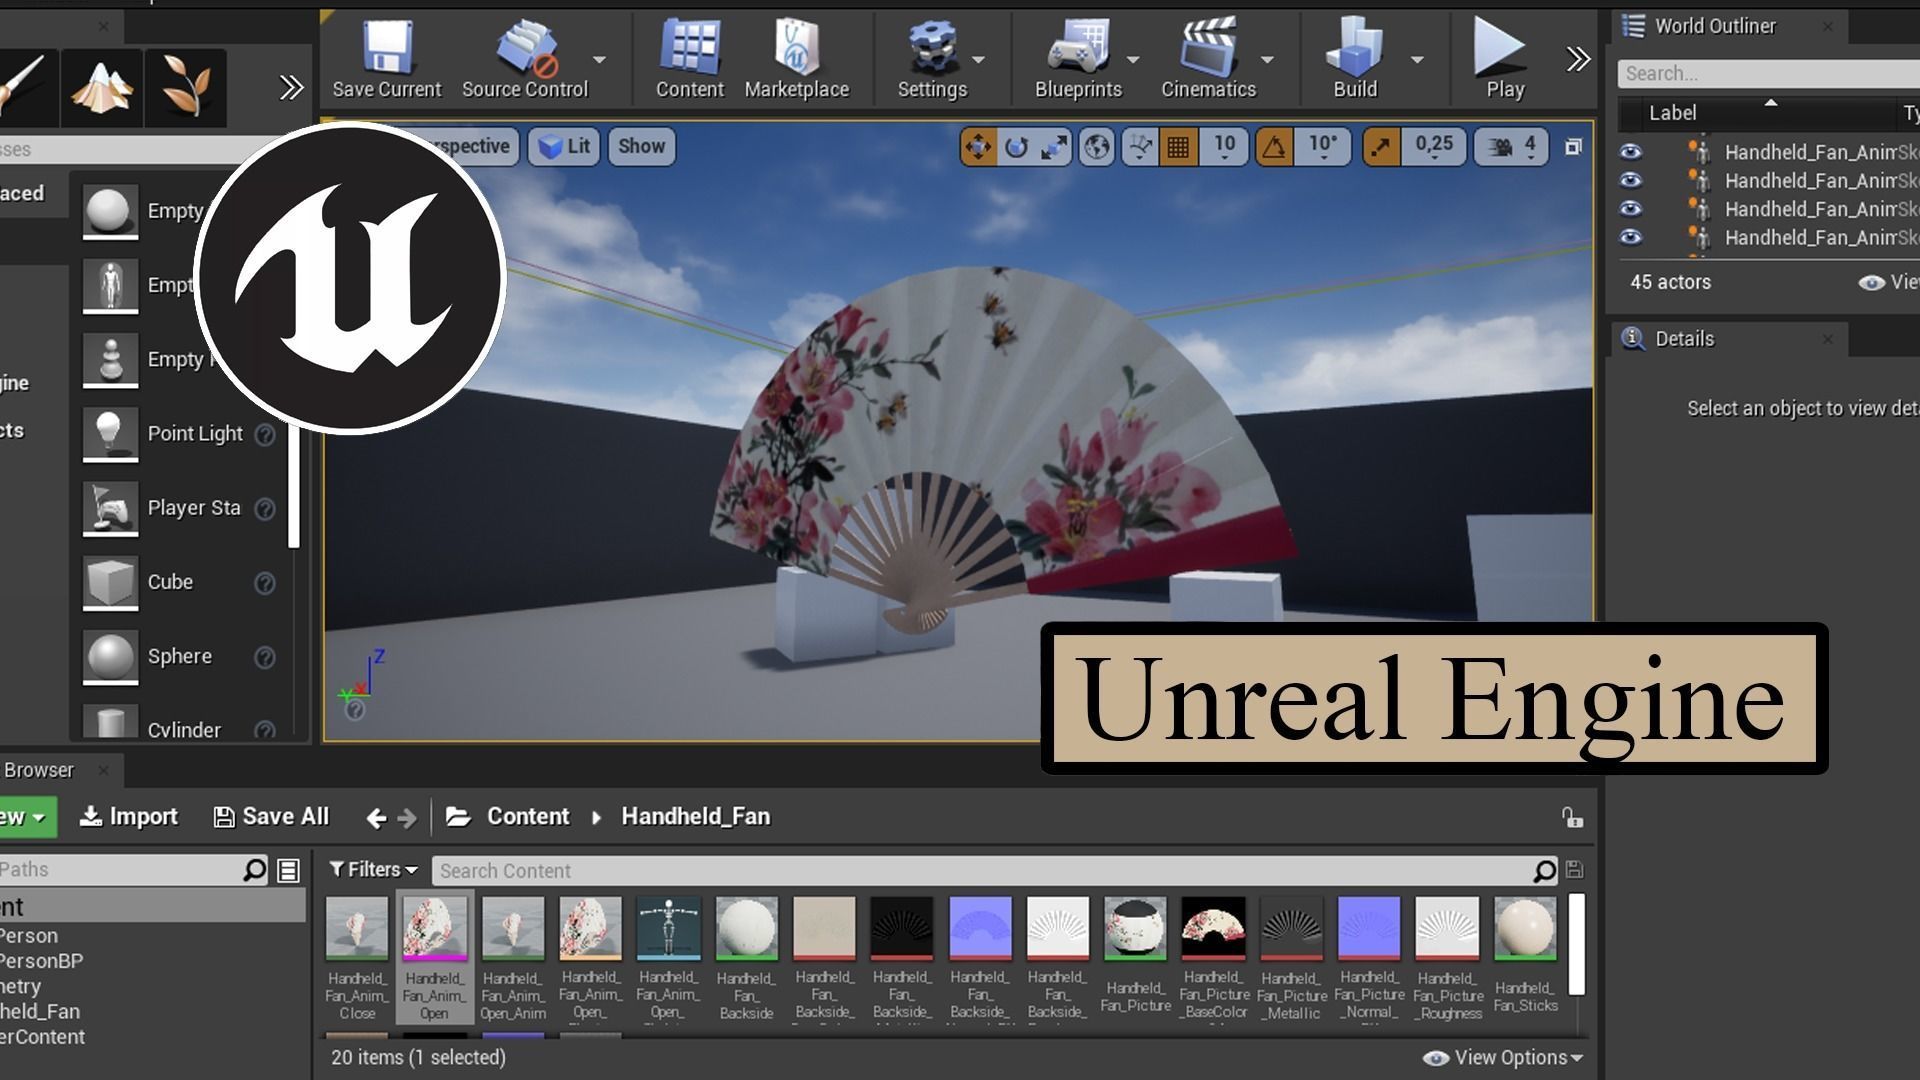Screen dimensions: 1920x1080
Task: Open Blueprints dropdown arrow
Action: click(1133, 60)
